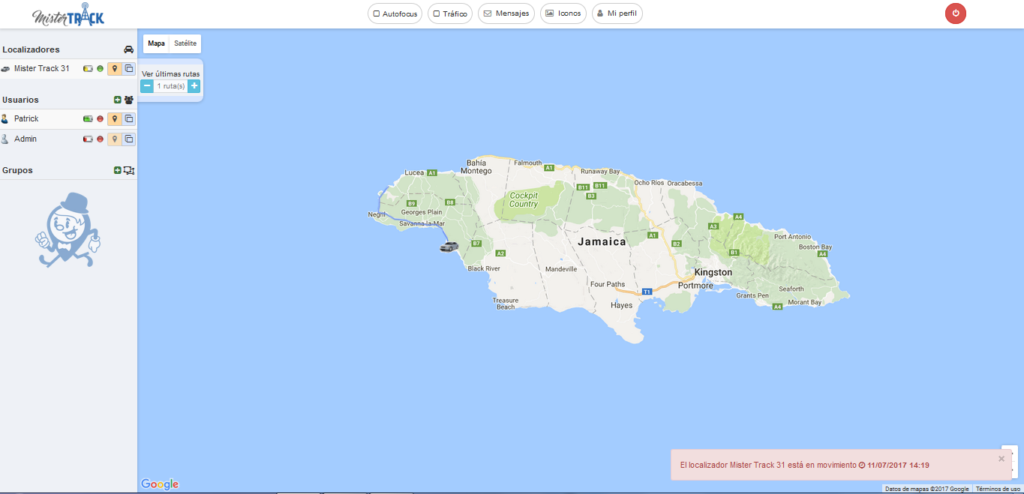Viewport: 1024px width, 494px height.
Task: Open the Mensajes menu
Action: [507, 14]
